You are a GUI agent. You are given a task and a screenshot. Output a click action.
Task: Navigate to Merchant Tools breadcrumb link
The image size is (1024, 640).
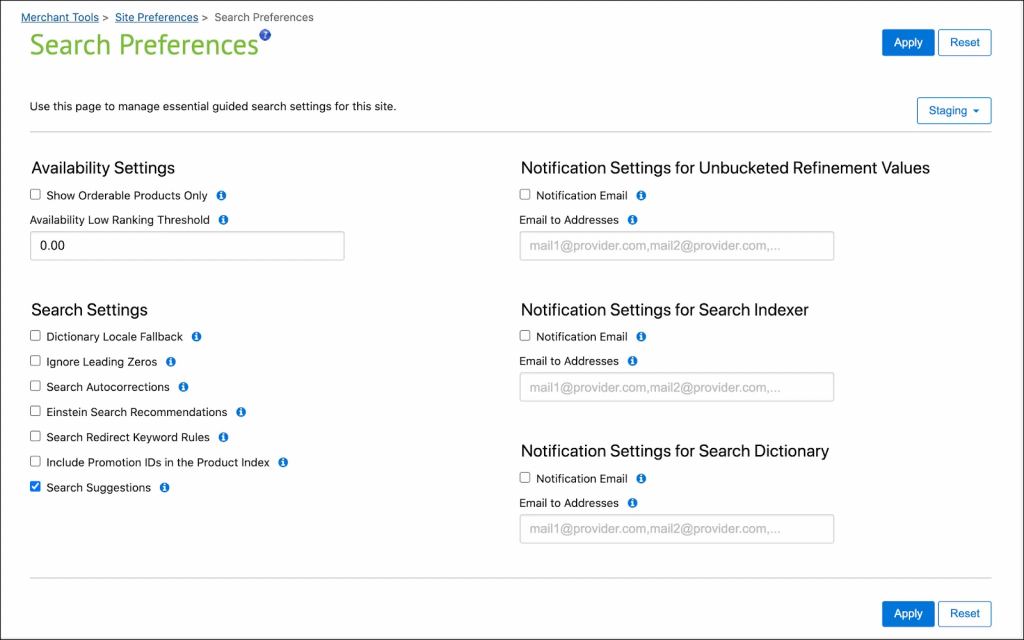point(60,17)
